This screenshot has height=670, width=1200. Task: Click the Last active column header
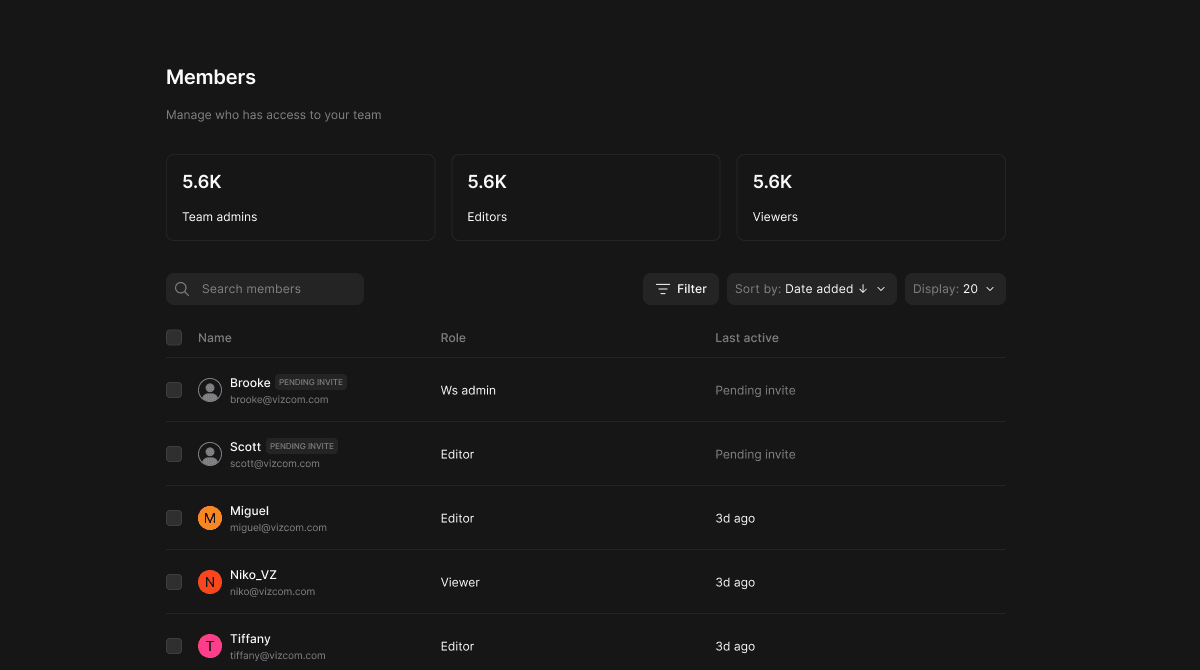tap(747, 338)
